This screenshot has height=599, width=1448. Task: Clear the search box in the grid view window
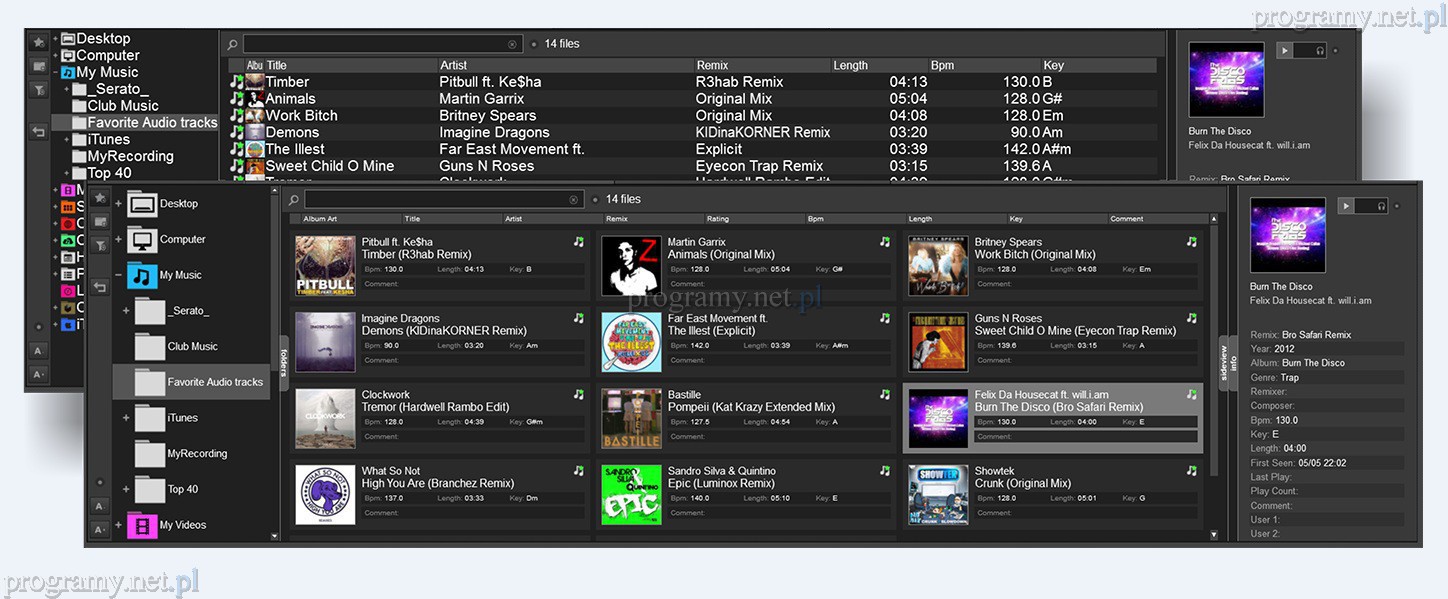[574, 200]
